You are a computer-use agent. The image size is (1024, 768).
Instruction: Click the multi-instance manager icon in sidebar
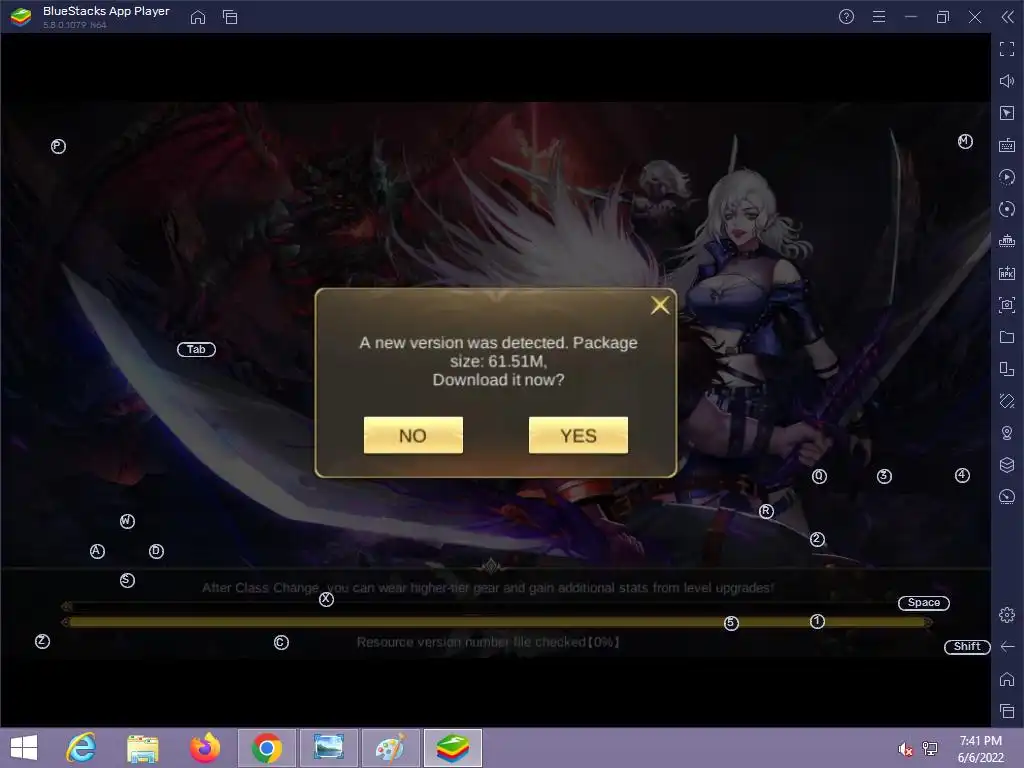1007,369
